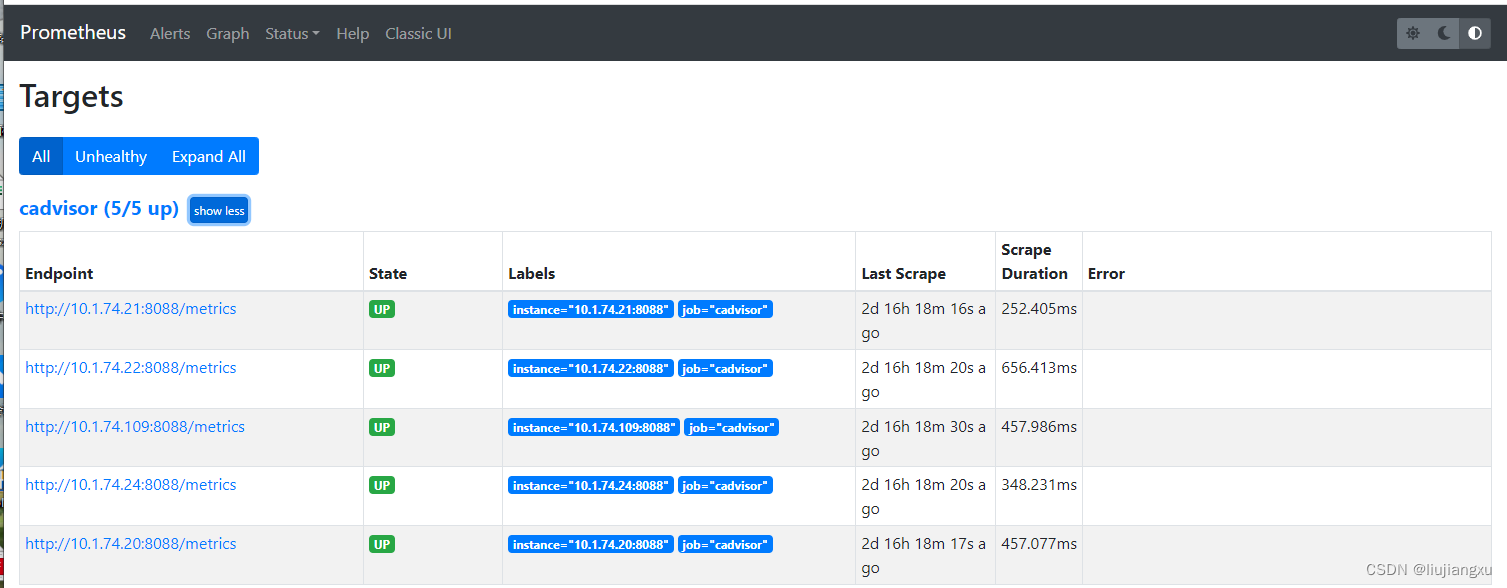Enable dark theme using the moon icon

(1443, 33)
